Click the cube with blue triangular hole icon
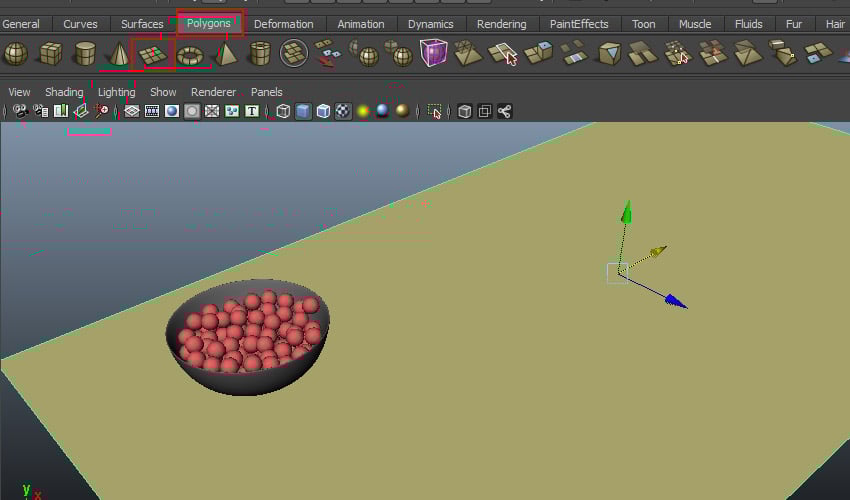Viewport: 850px width, 500px height. coord(609,53)
